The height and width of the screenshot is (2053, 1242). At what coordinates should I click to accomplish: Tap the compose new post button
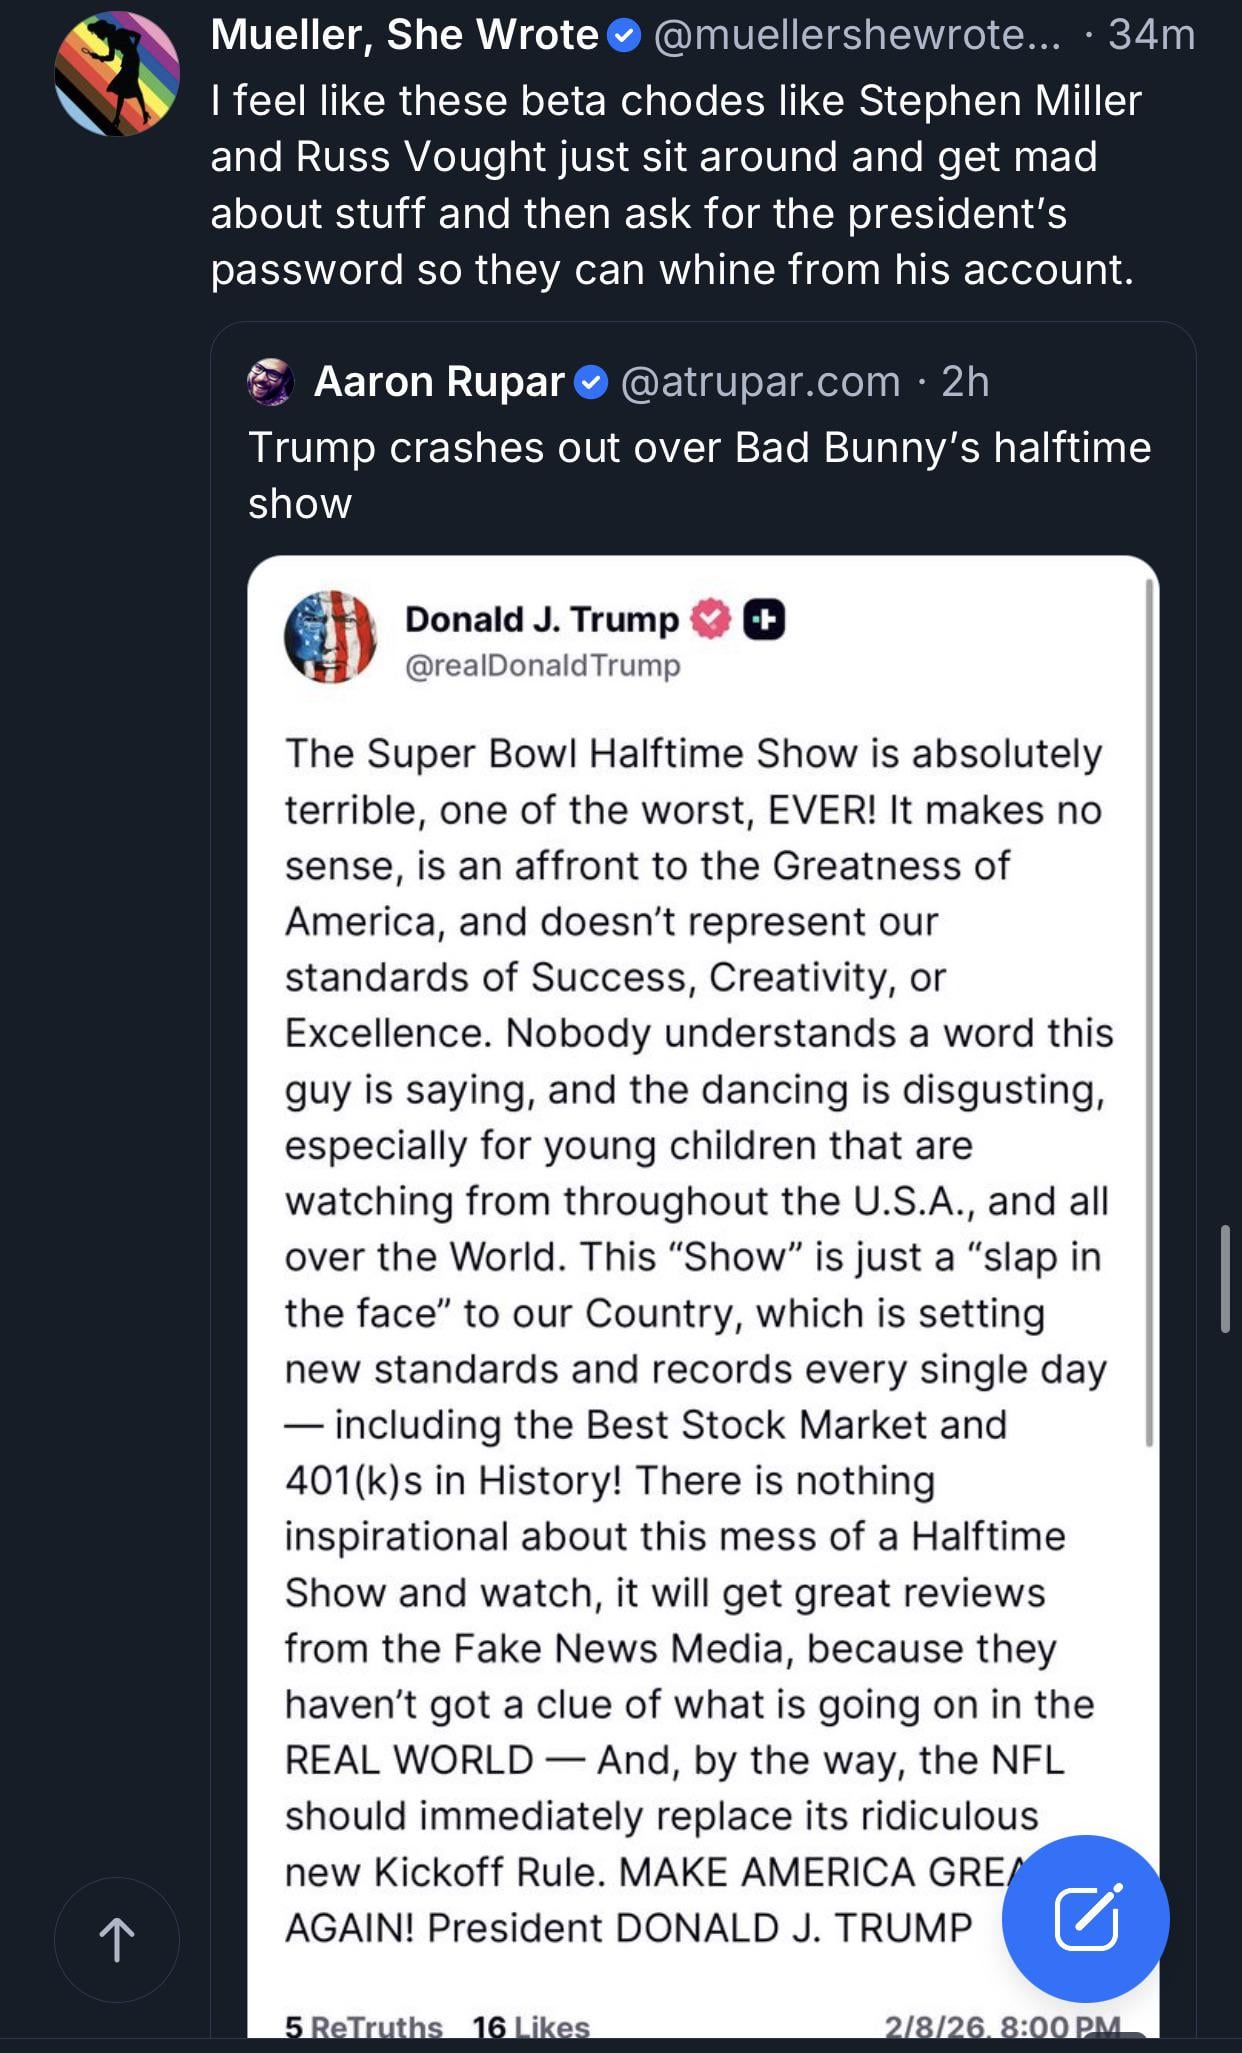tap(1085, 1918)
